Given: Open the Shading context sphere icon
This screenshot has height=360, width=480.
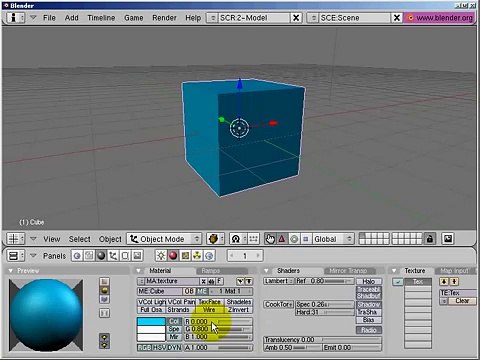Looking at the screenshot, I should 101,256.
